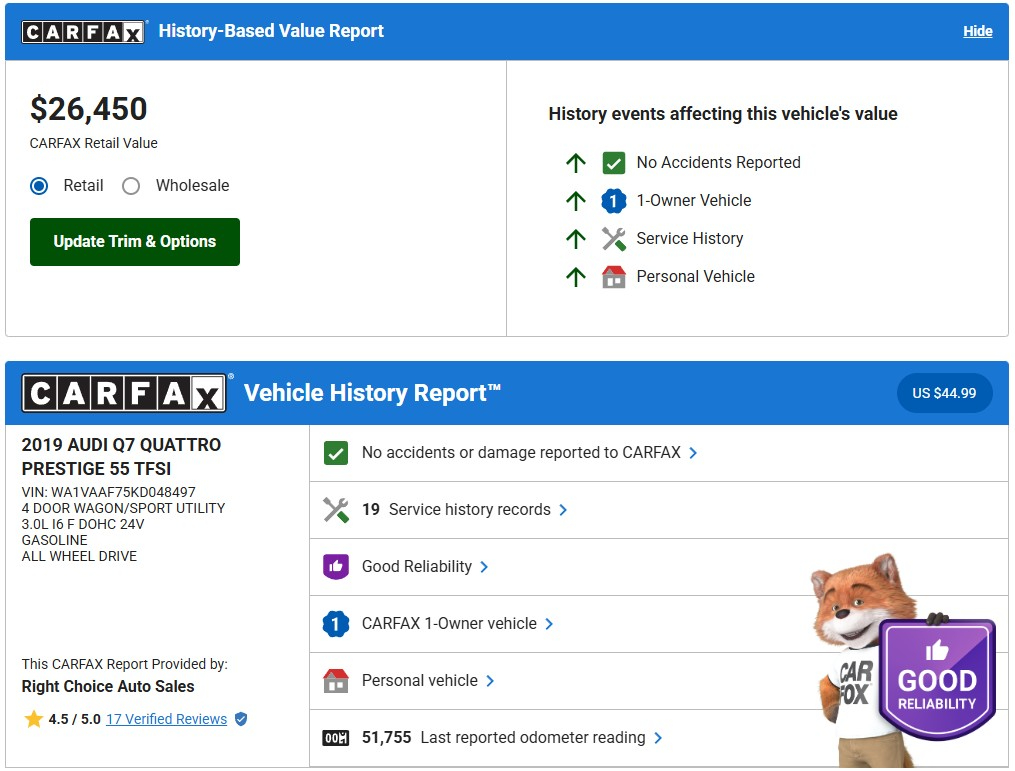The width and height of the screenshot is (1015, 771).
Task: Select the Retail radio button
Action: (39, 186)
